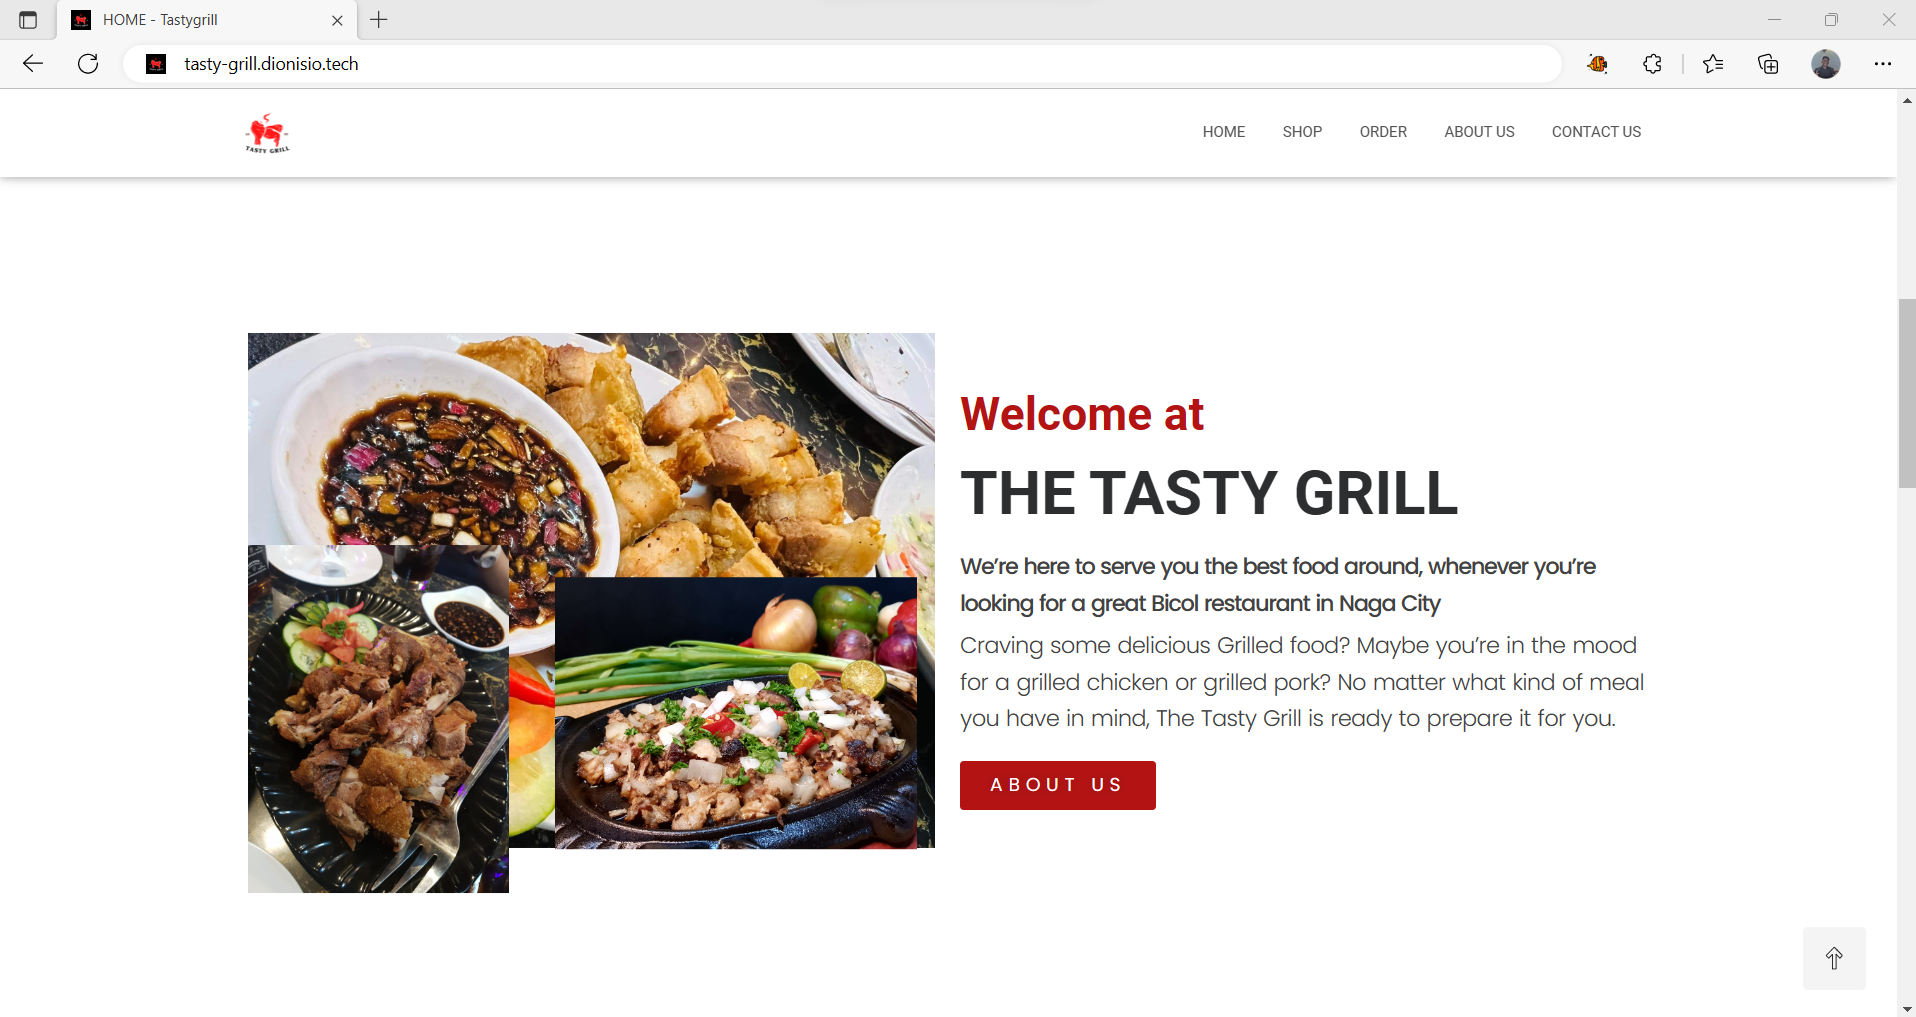Go to the CONTACT US page
This screenshot has width=1916, height=1017.
pyautogui.click(x=1596, y=132)
